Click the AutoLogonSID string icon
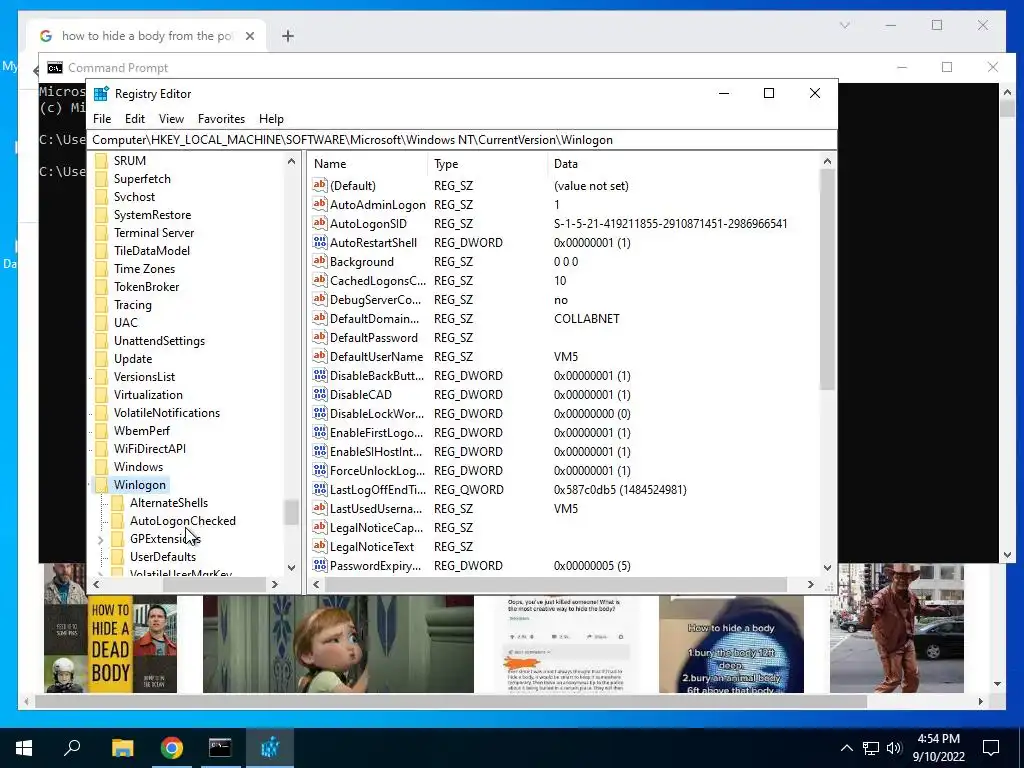The width and height of the screenshot is (1024, 768). point(319,223)
